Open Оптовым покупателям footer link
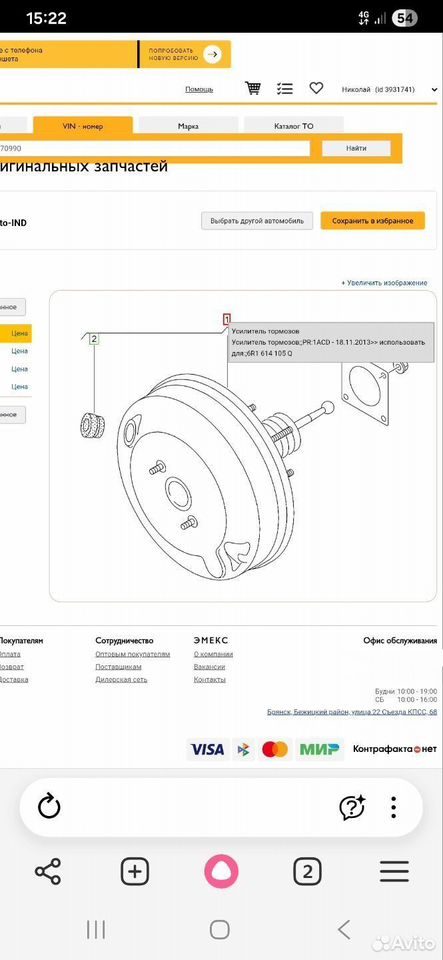Viewport: 443px width, 960px height. (133, 654)
